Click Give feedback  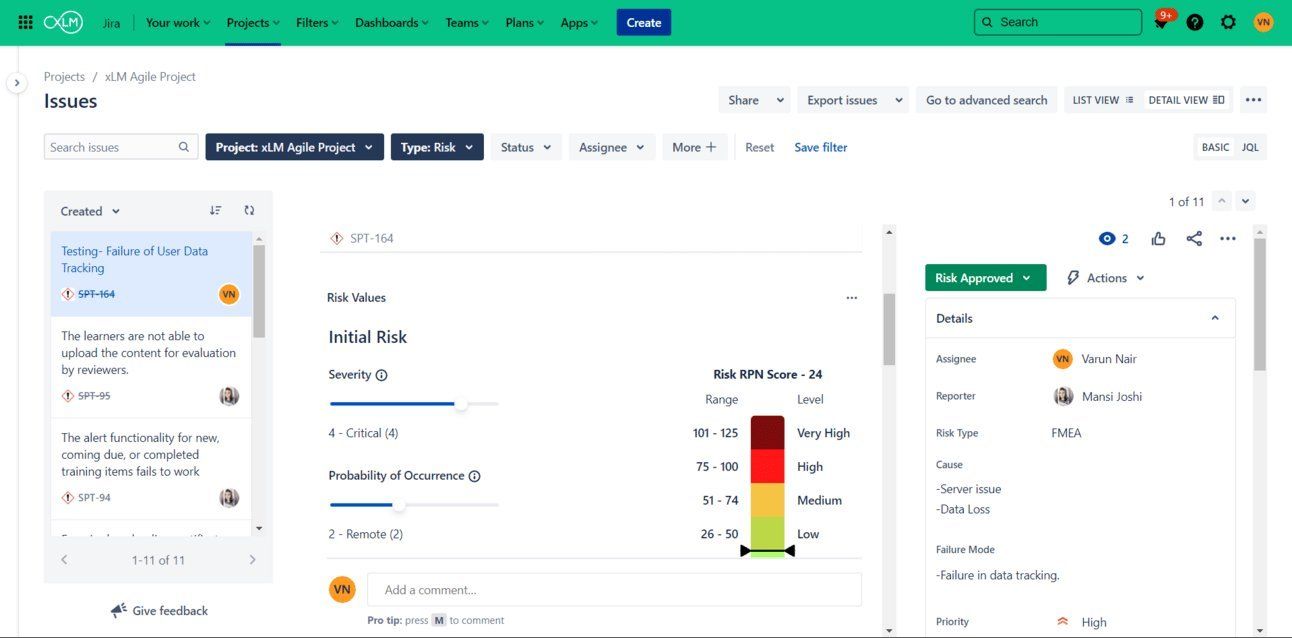tap(159, 611)
